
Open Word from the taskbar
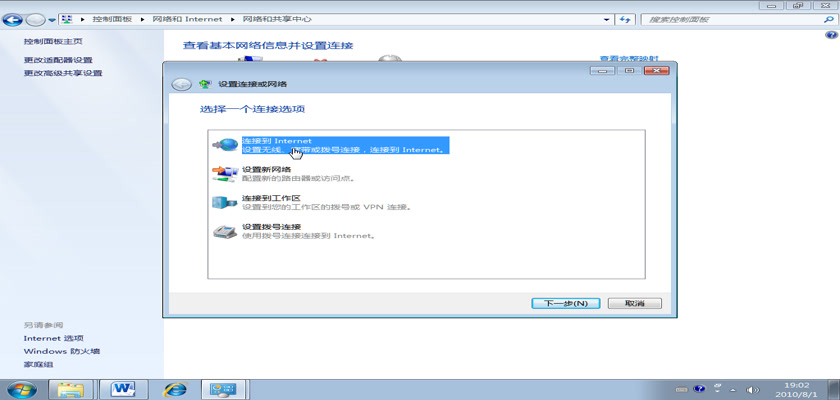click(124, 387)
